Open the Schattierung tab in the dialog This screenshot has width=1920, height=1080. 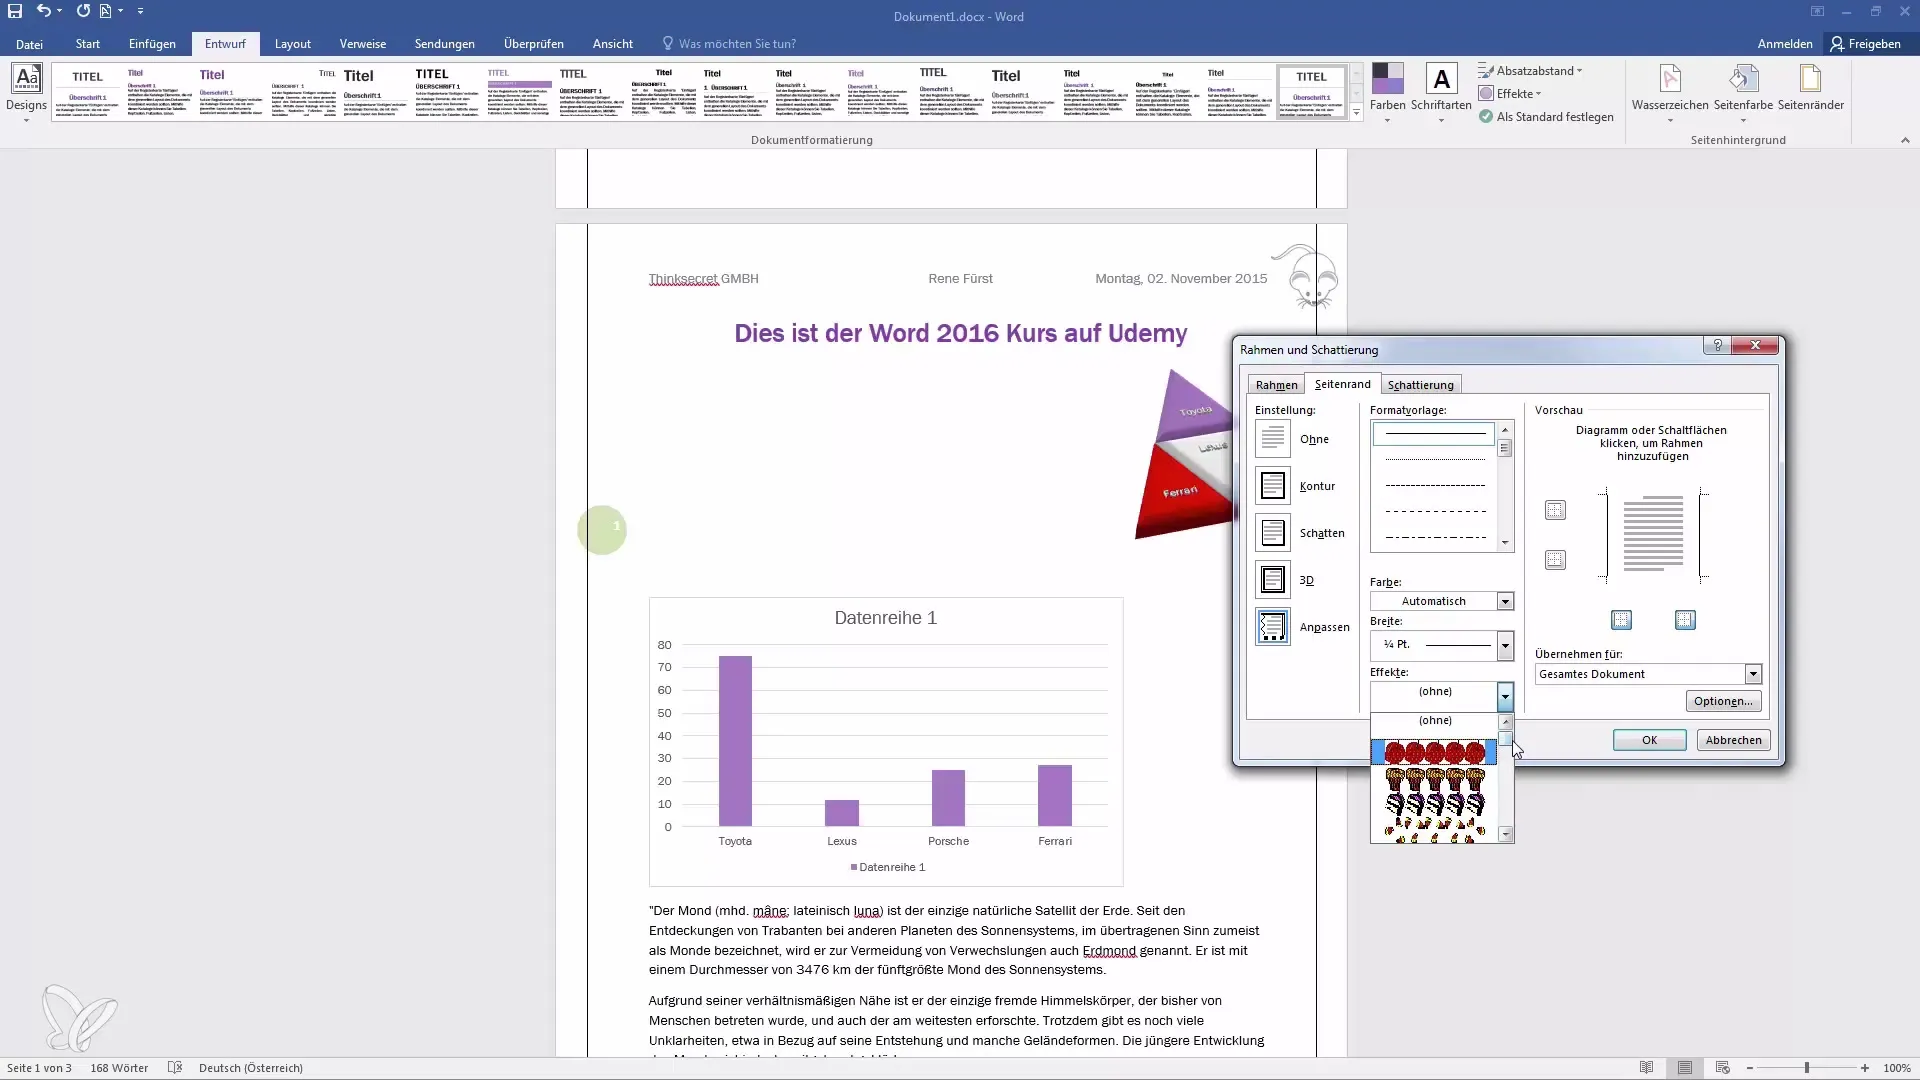pyautogui.click(x=1420, y=385)
